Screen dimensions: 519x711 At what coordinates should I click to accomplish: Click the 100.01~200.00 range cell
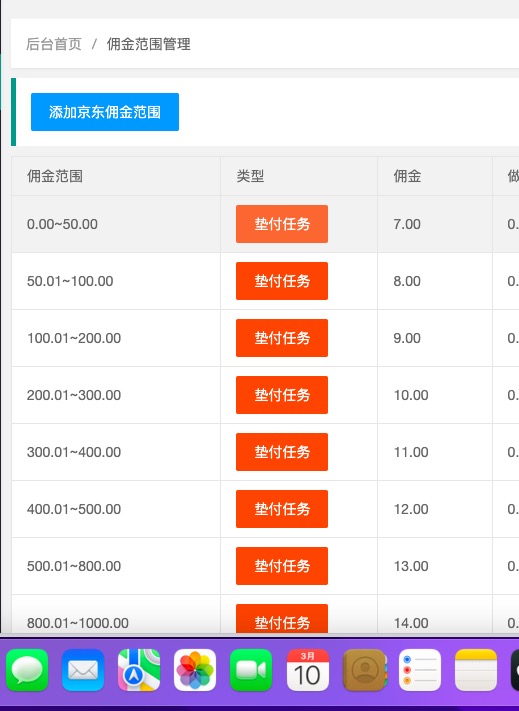pos(74,338)
